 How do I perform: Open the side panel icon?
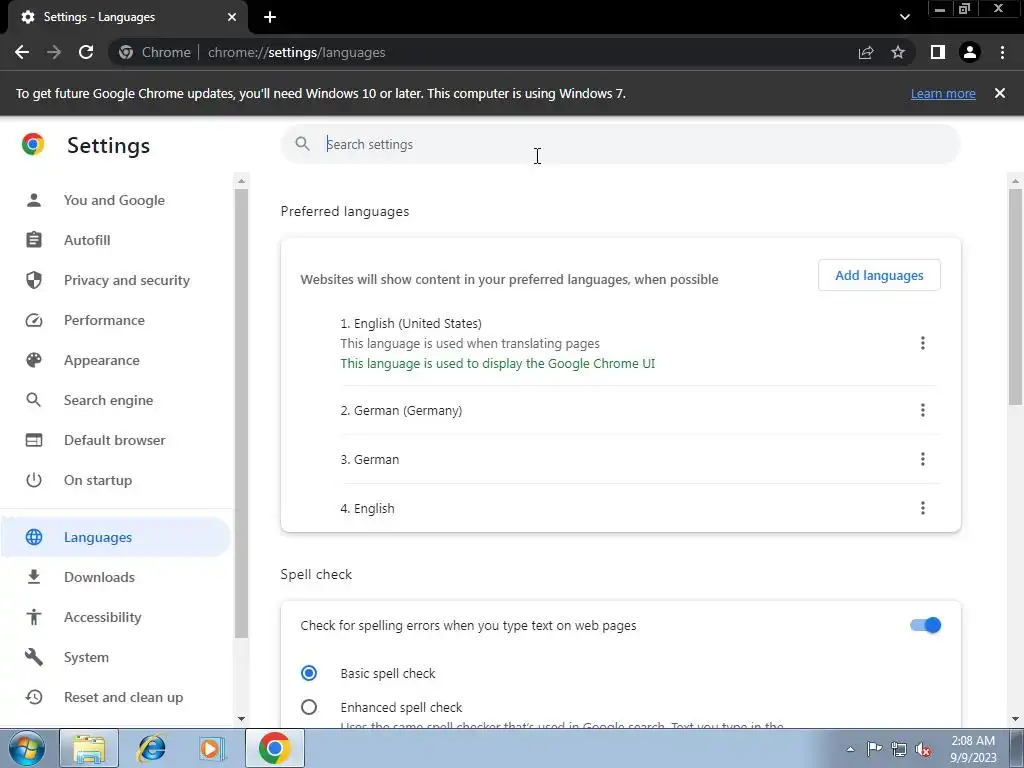pyautogui.click(x=938, y=52)
